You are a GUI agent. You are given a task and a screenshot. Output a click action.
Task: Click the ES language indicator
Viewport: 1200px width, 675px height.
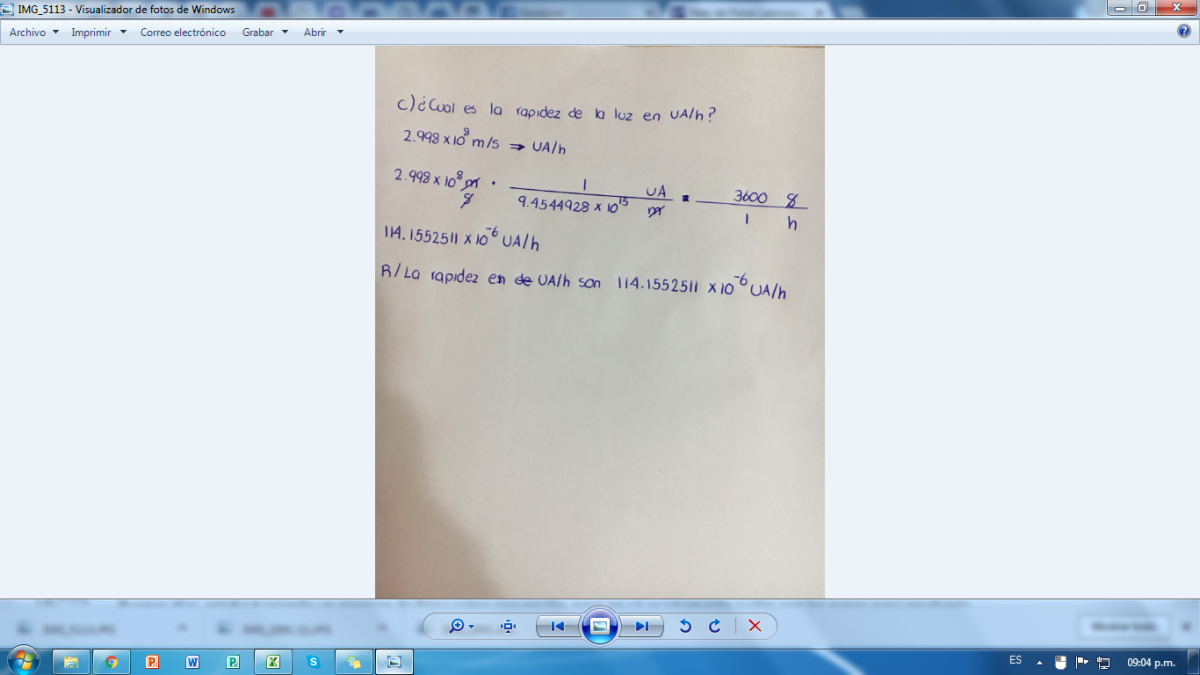[x=1015, y=661]
